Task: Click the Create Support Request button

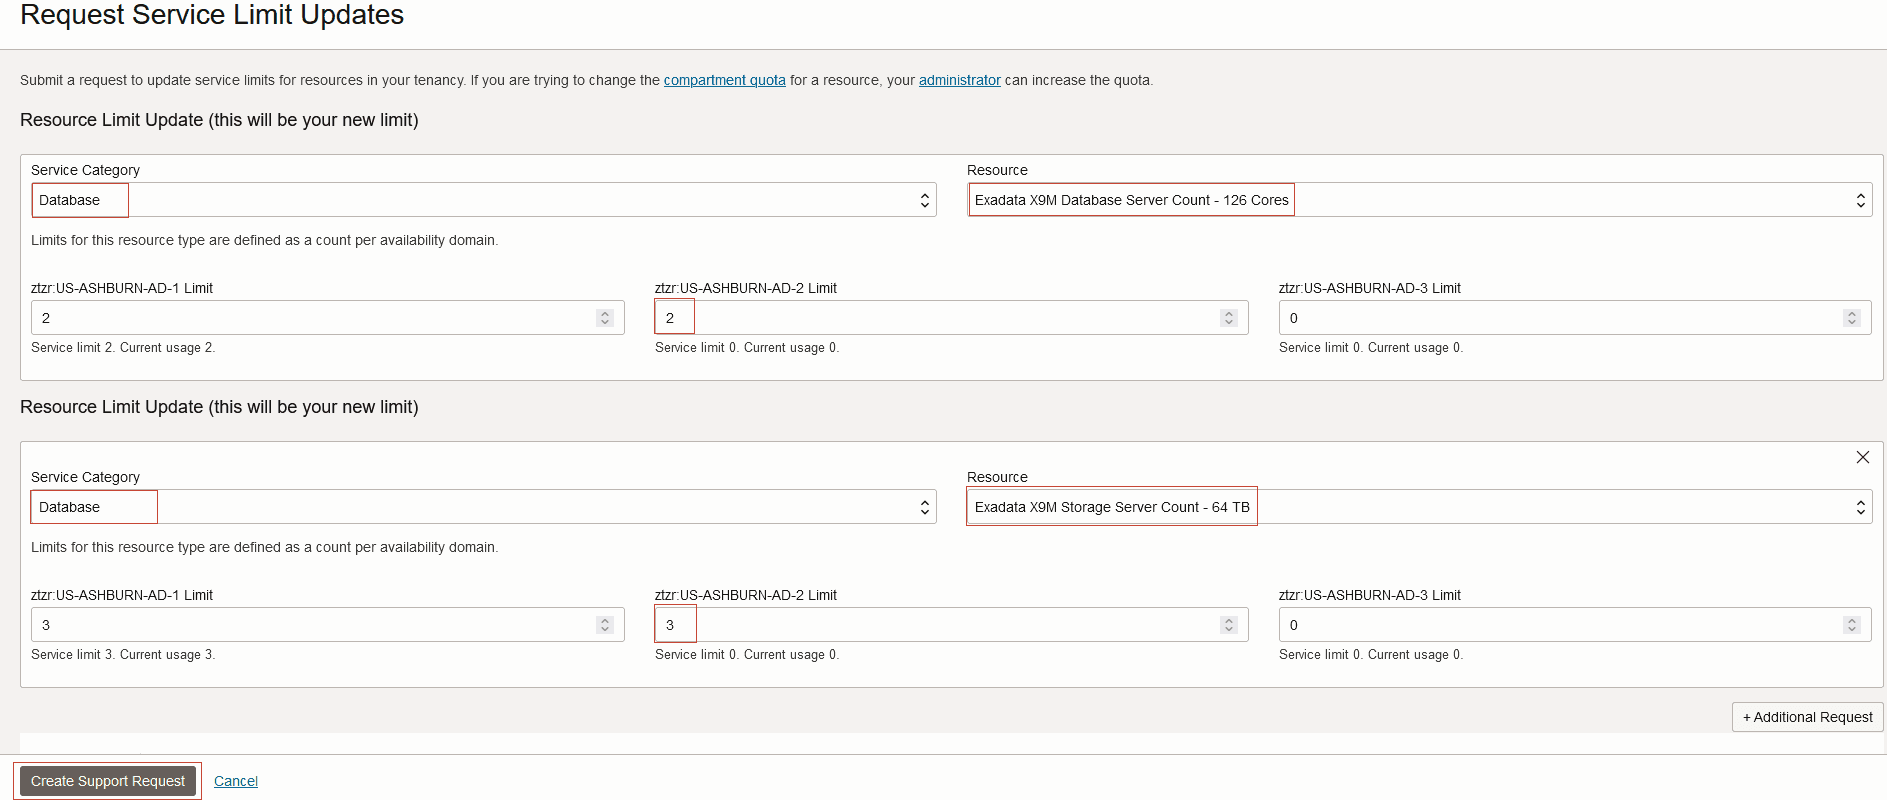Action: tap(108, 781)
